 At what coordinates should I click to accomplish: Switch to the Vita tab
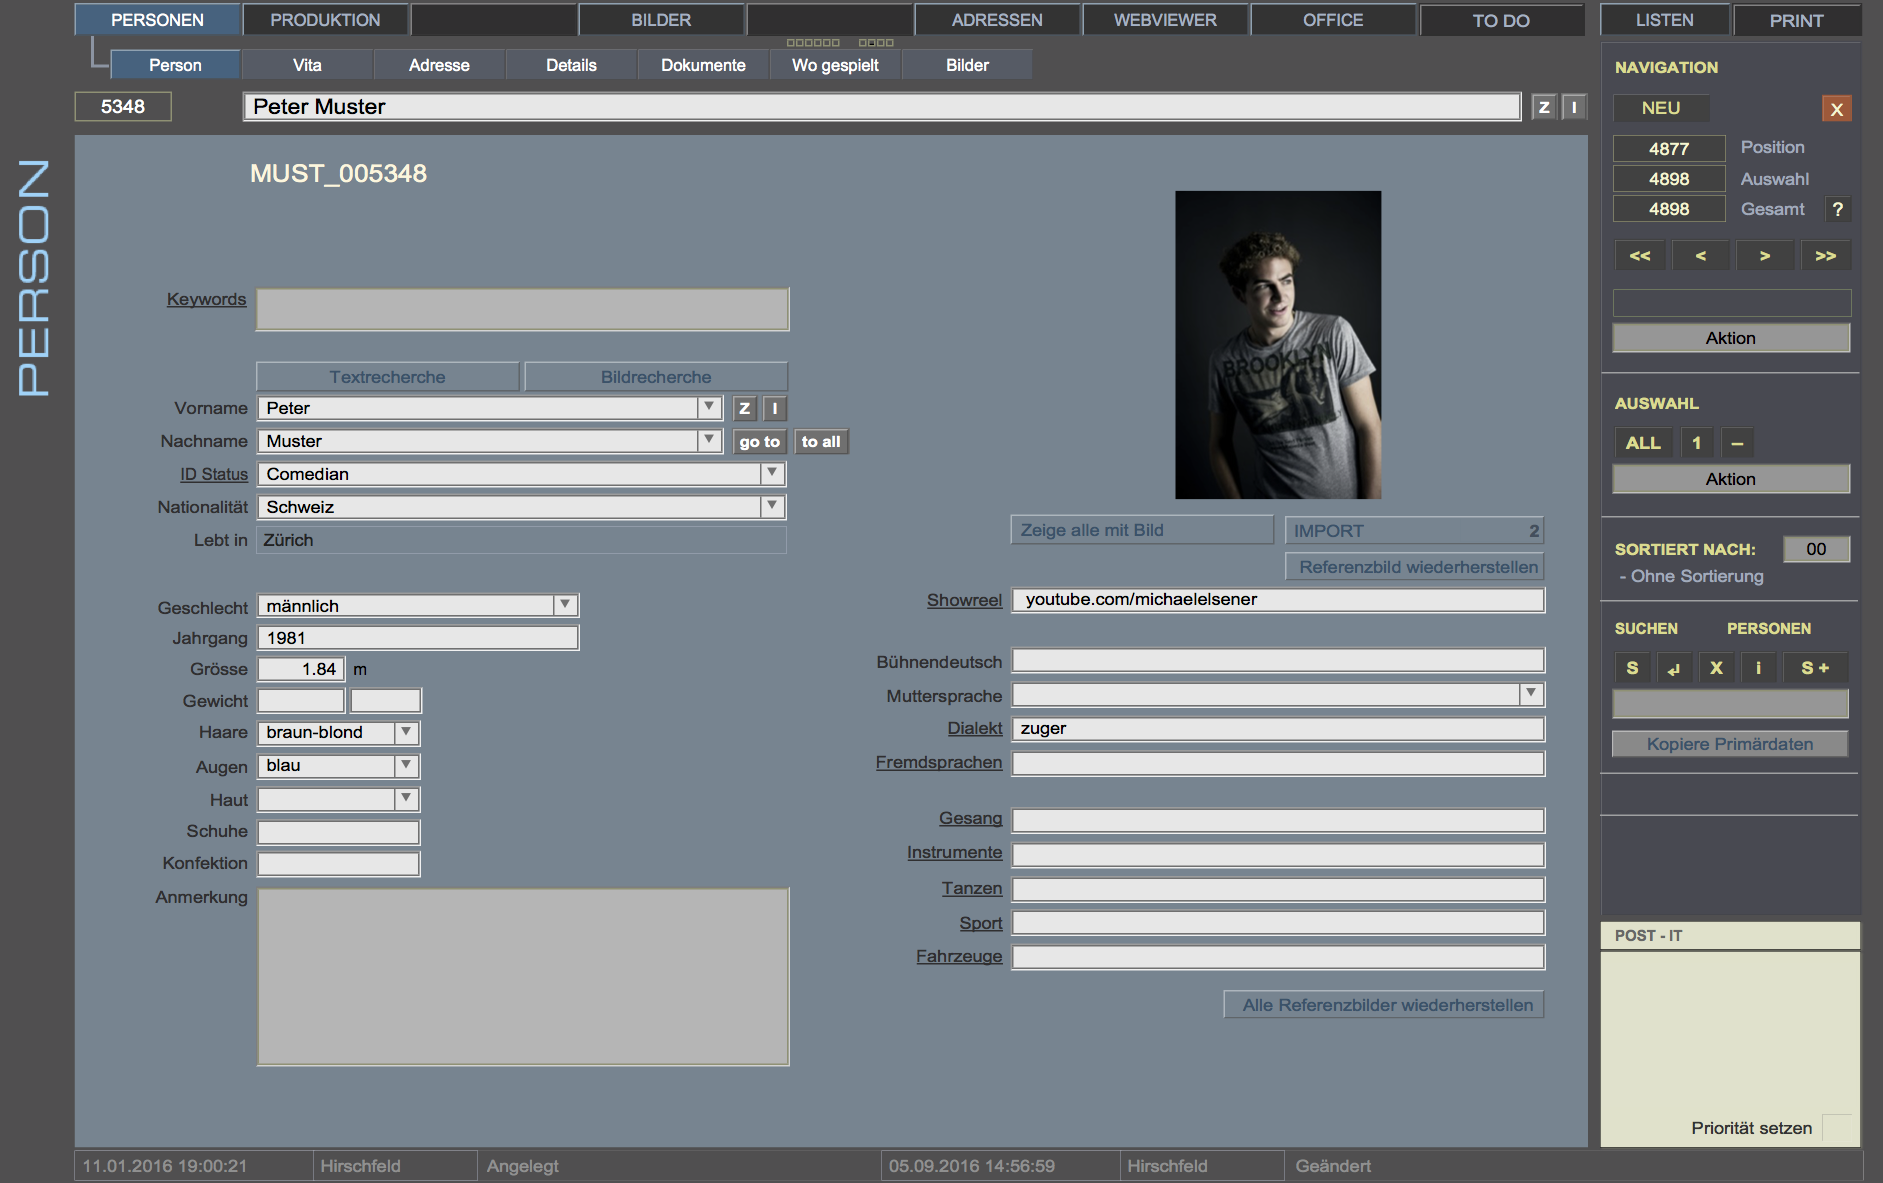coord(307,65)
